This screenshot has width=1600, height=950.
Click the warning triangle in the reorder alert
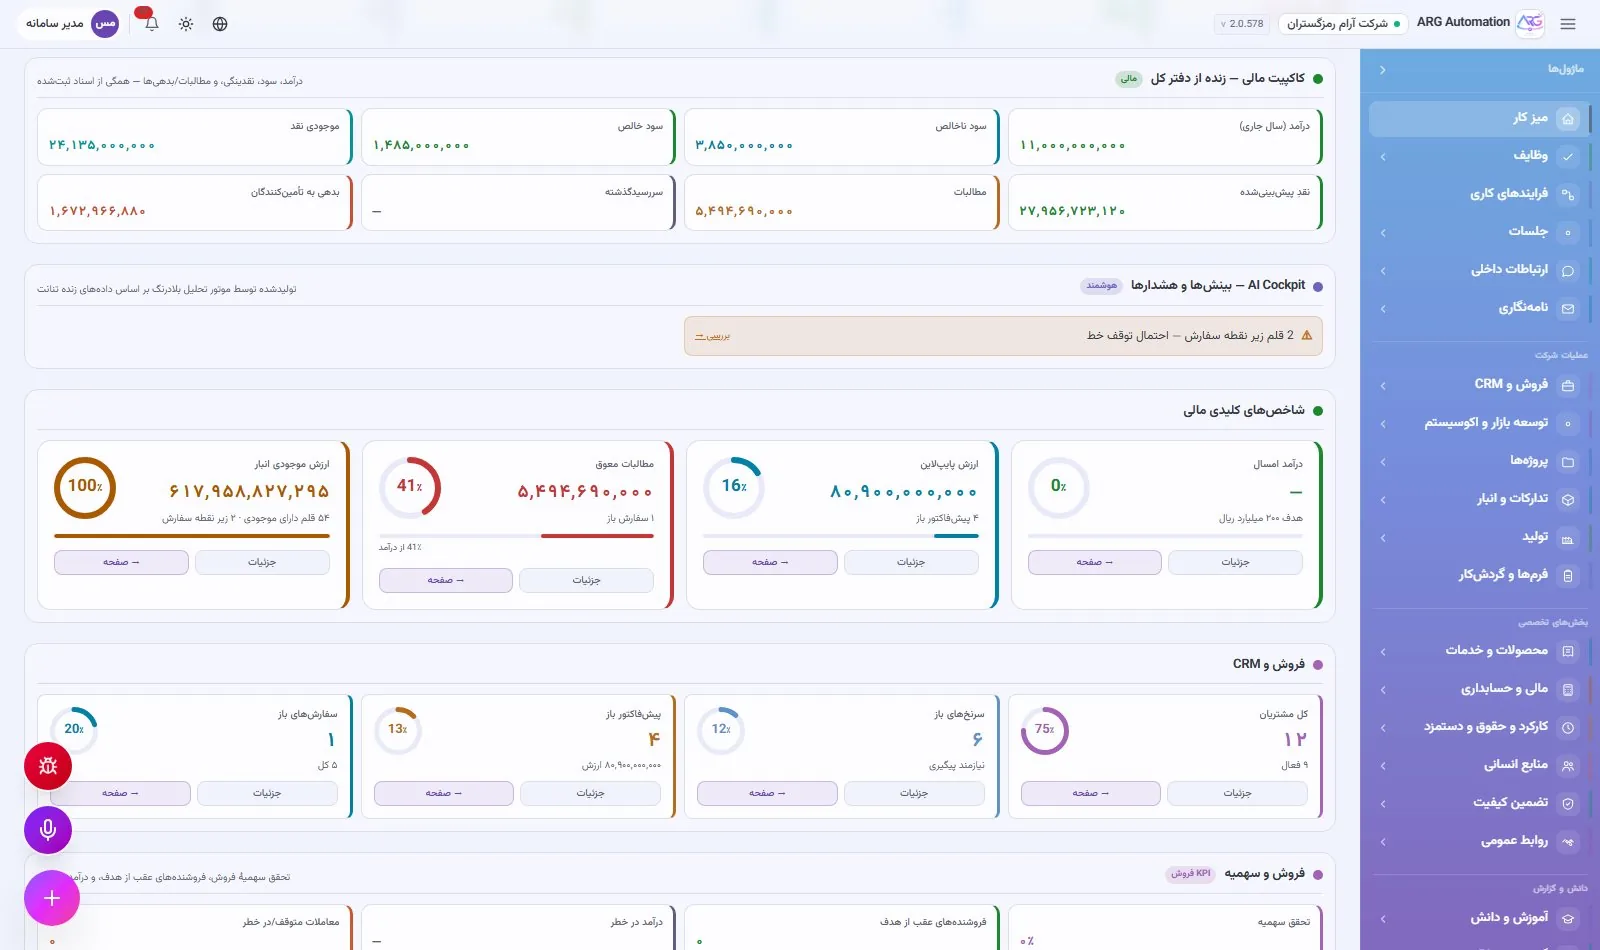pos(1306,336)
